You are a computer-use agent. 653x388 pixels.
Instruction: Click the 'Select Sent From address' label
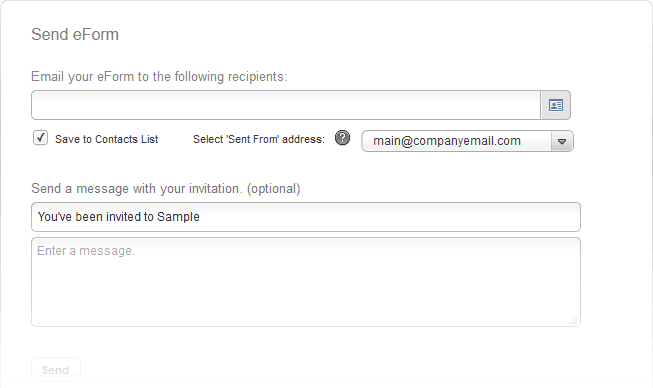click(259, 139)
